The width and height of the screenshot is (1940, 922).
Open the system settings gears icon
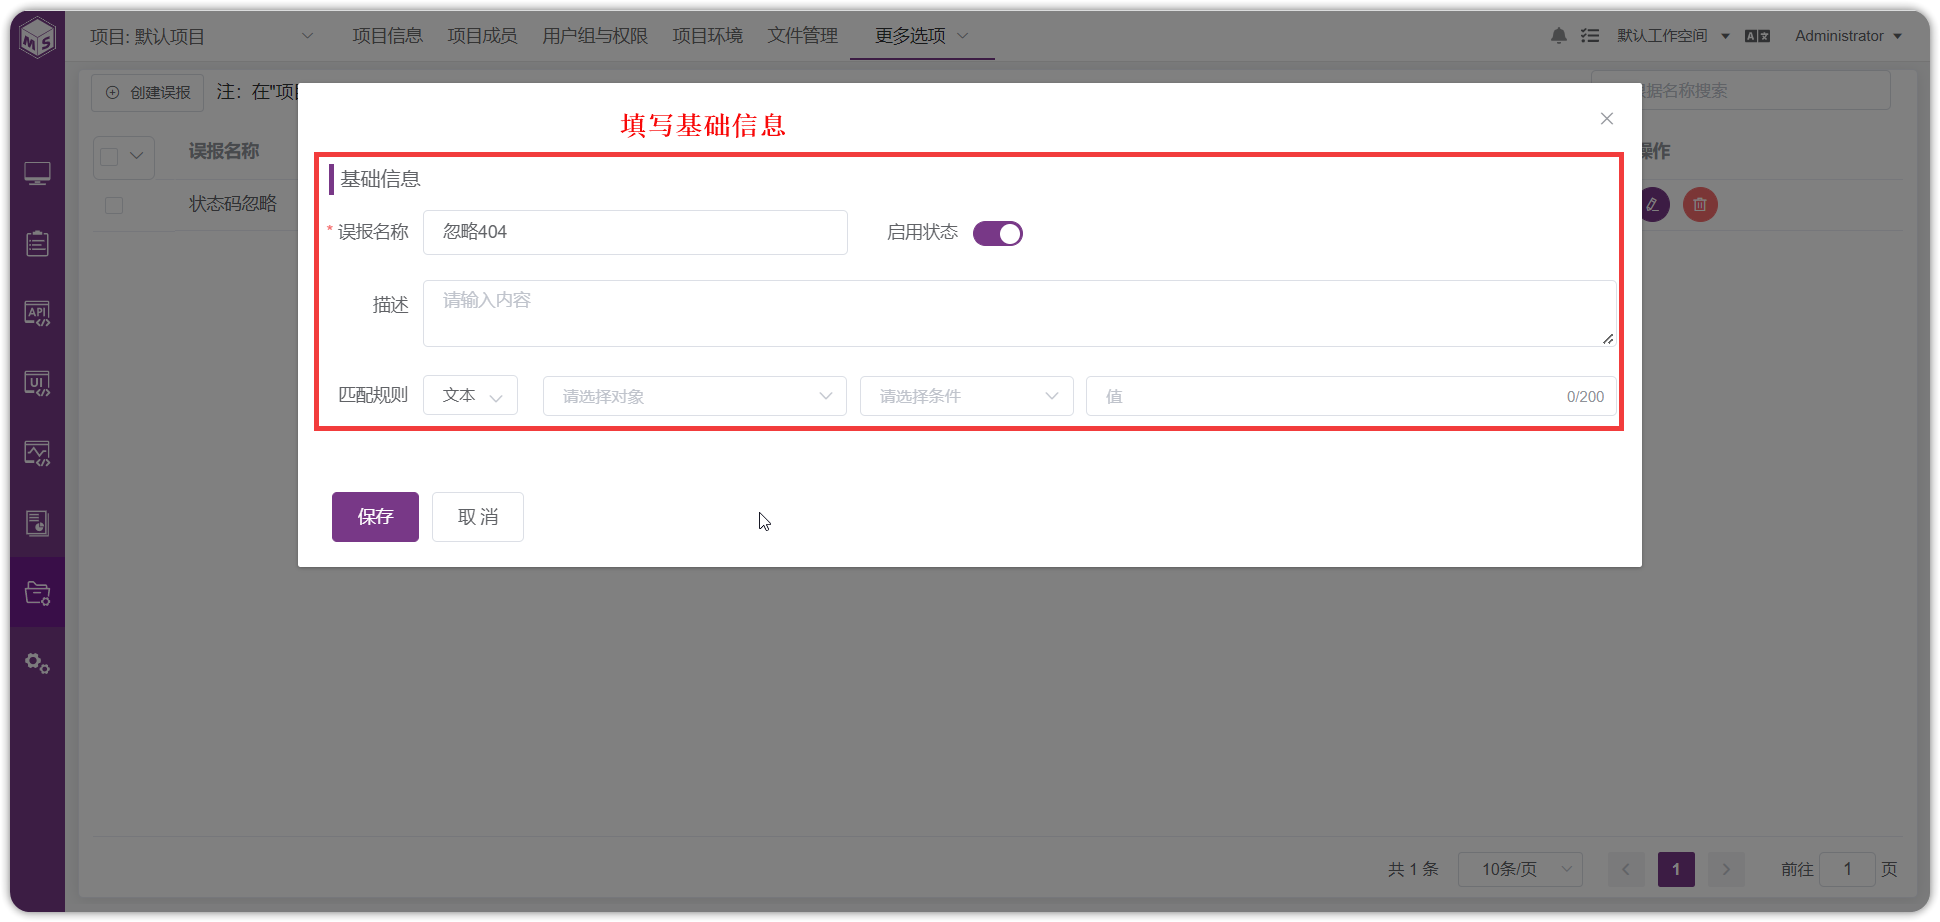point(37,663)
